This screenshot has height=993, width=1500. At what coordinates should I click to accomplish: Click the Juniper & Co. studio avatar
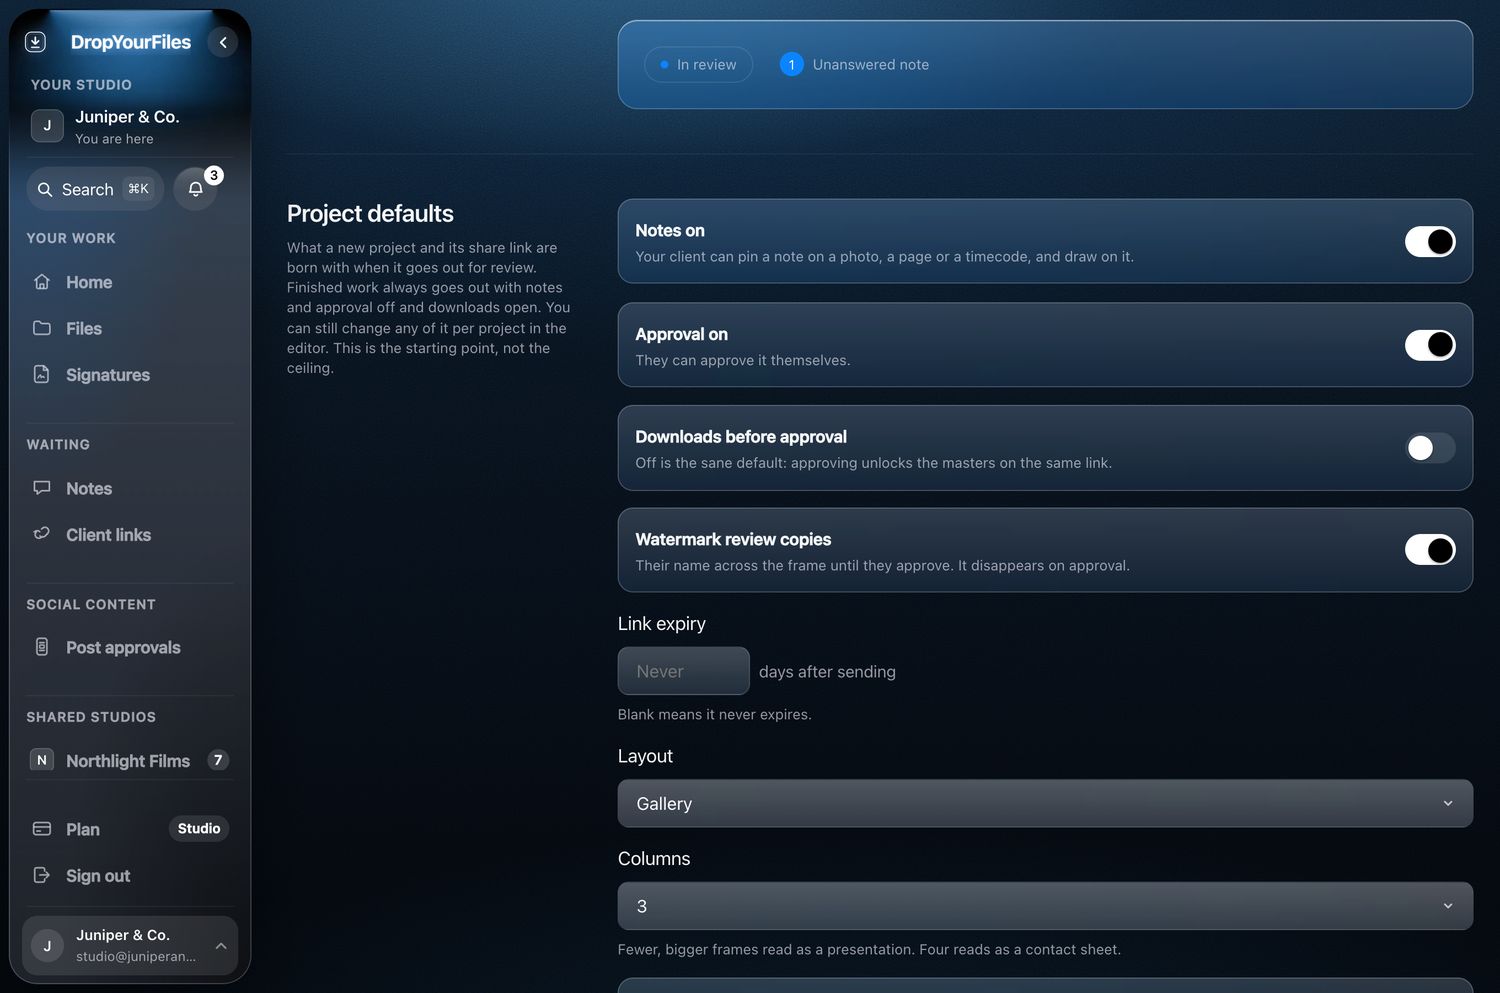[47, 126]
